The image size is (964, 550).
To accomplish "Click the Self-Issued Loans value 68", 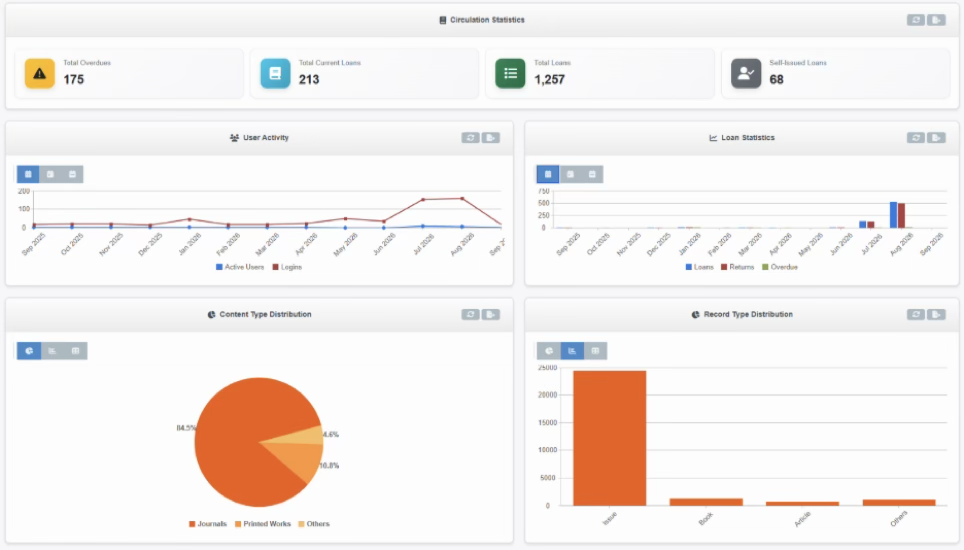I will pos(776,80).
